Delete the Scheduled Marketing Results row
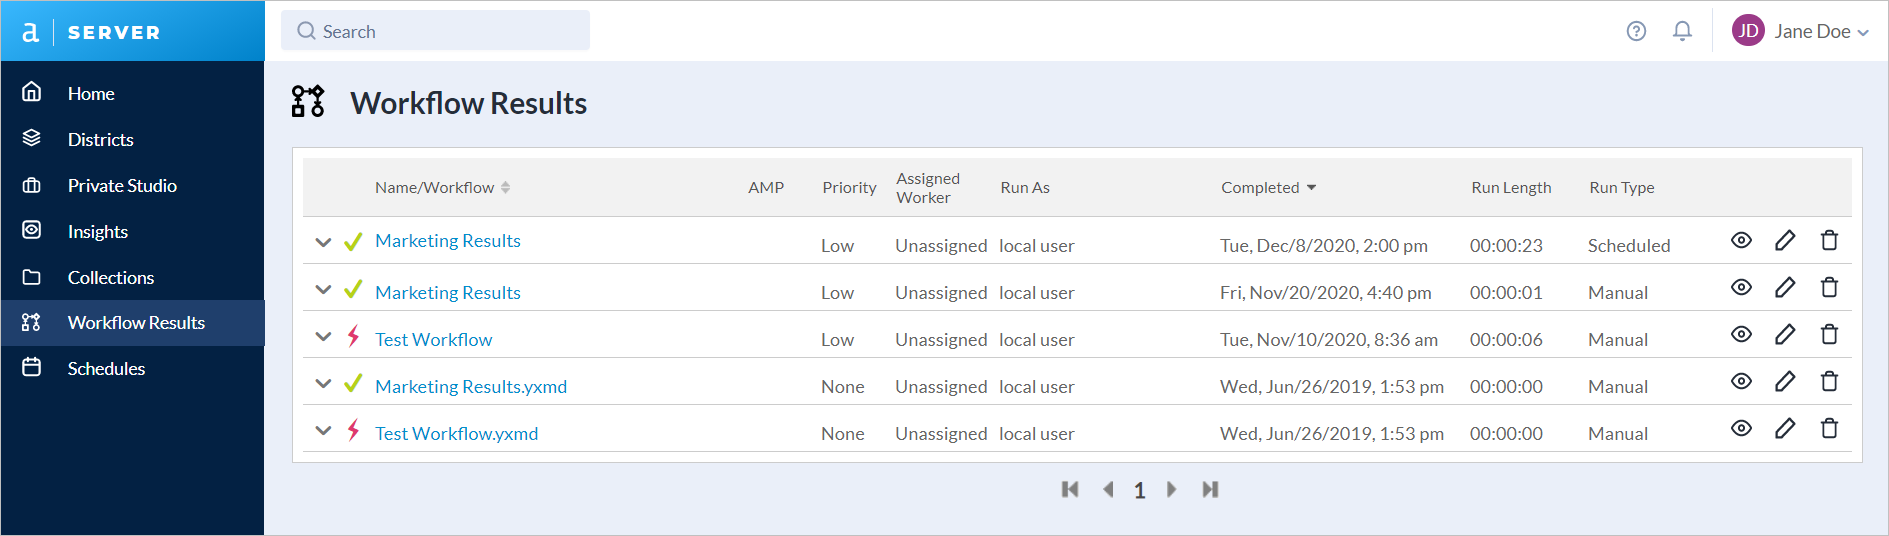Image resolution: width=1889 pixels, height=536 pixels. point(1829,240)
